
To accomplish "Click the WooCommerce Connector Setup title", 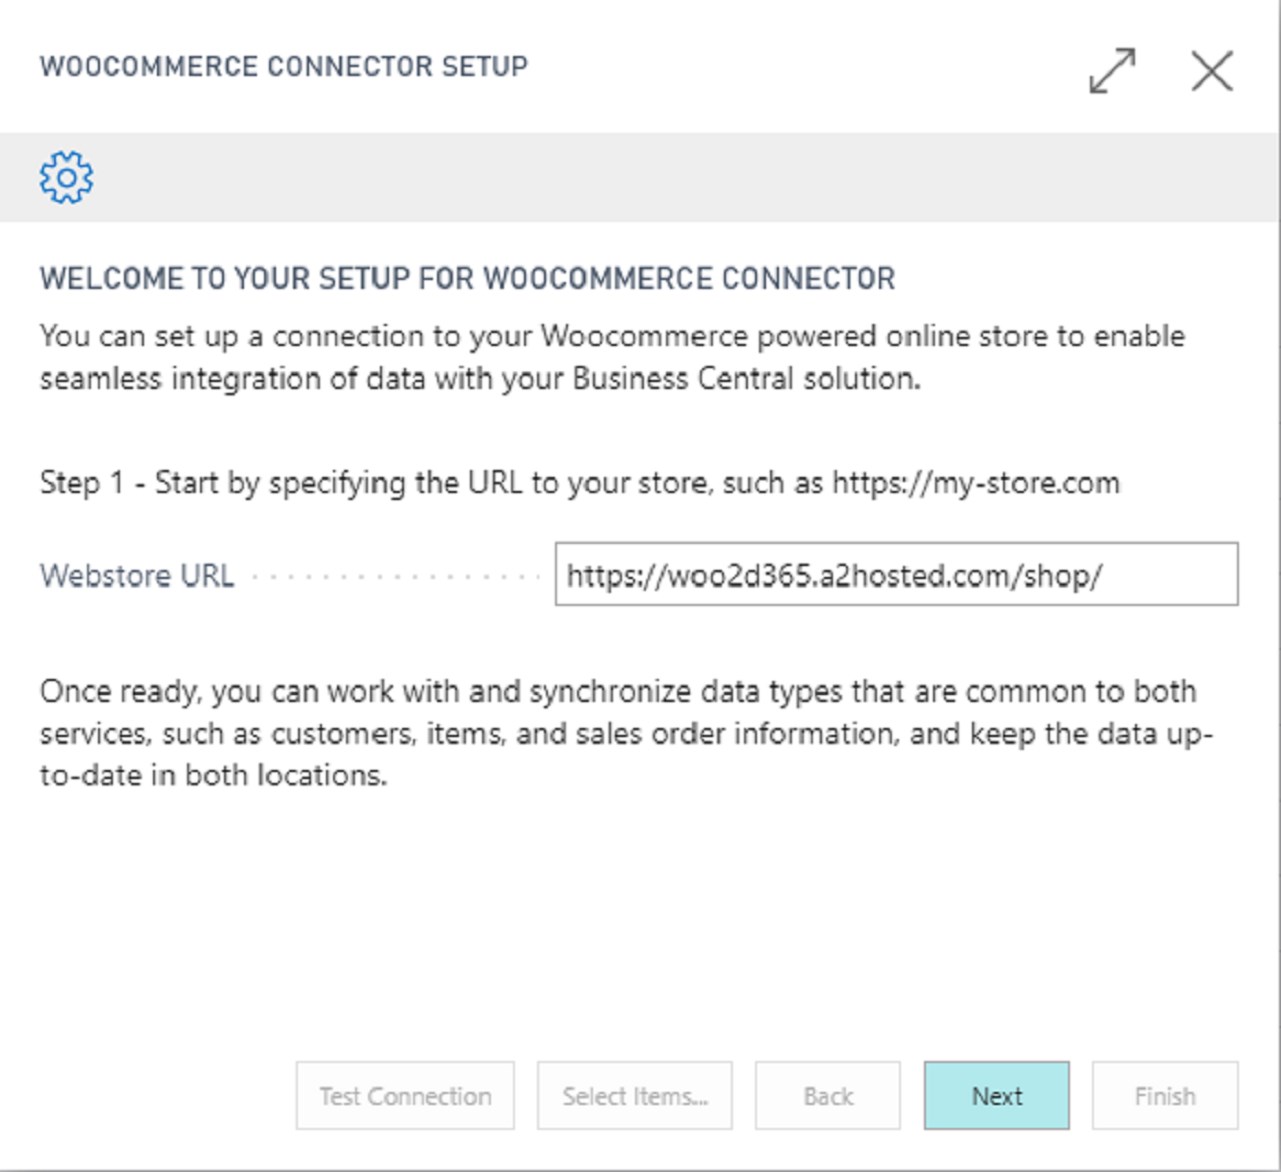I will 284,67.
